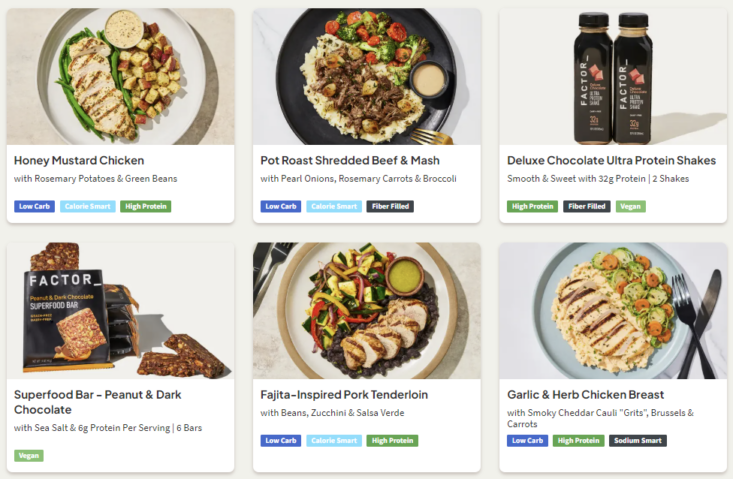Click Low Carb tag on Pot Roast card

[x=281, y=207]
